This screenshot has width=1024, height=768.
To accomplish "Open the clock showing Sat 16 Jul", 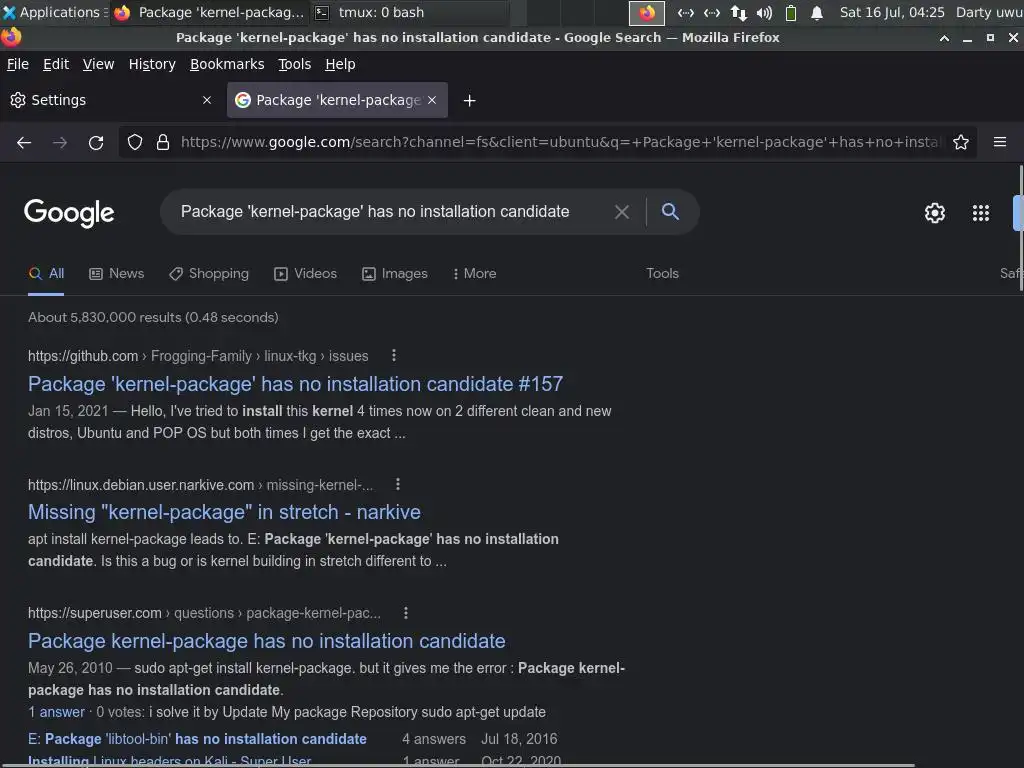I will [892, 12].
